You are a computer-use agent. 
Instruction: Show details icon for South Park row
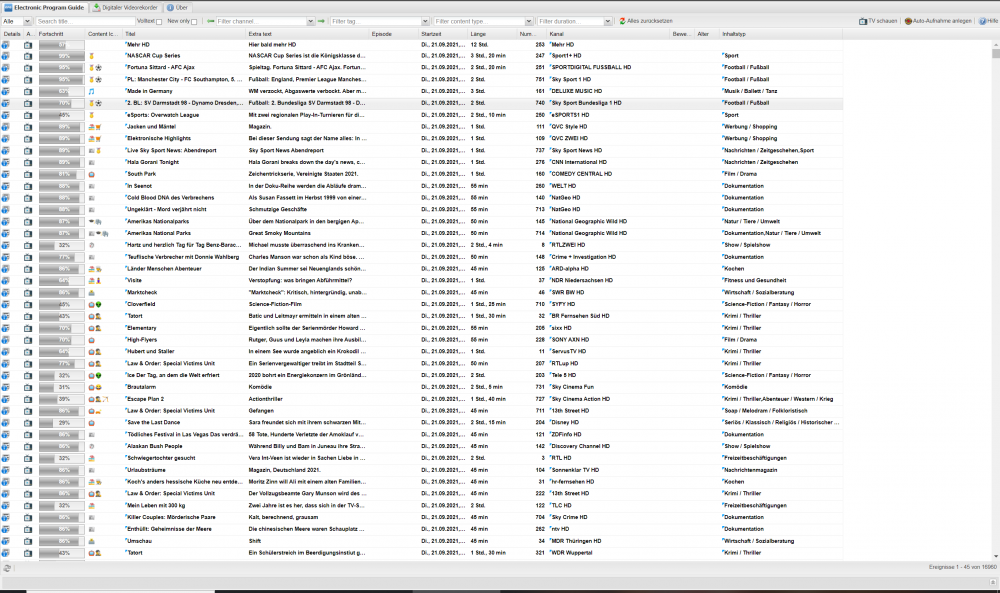[5, 174]
